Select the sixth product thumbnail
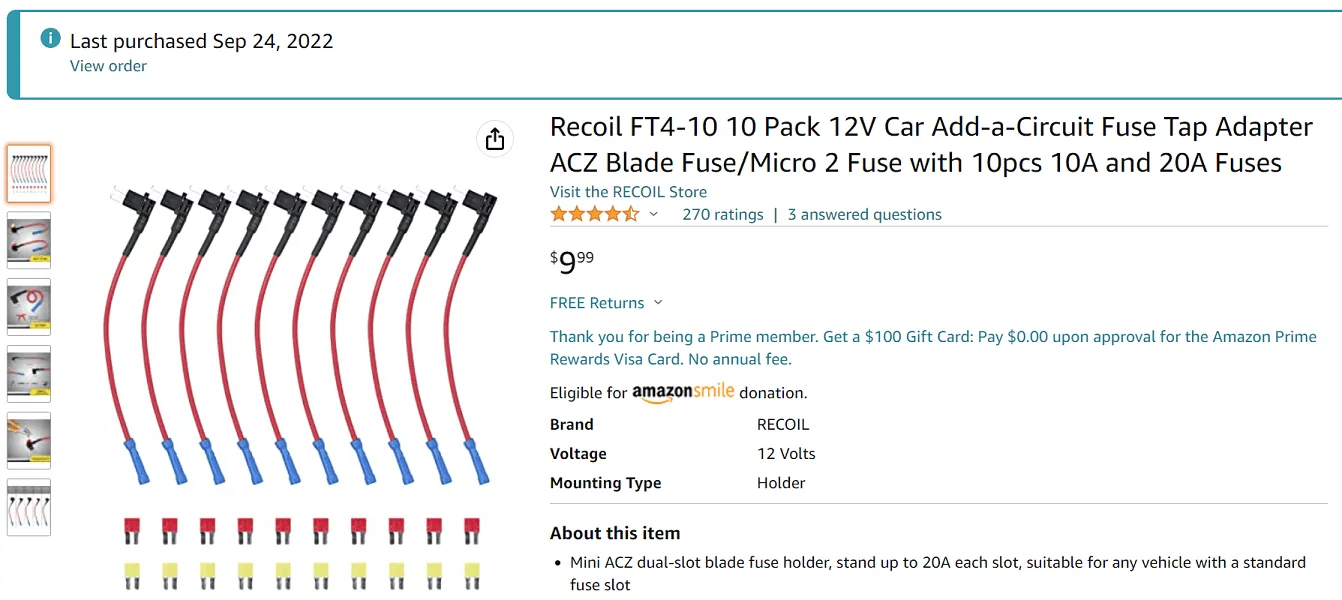Viewport: 1342px width, 600px height. pyautogui.click(x=29, y=508)
